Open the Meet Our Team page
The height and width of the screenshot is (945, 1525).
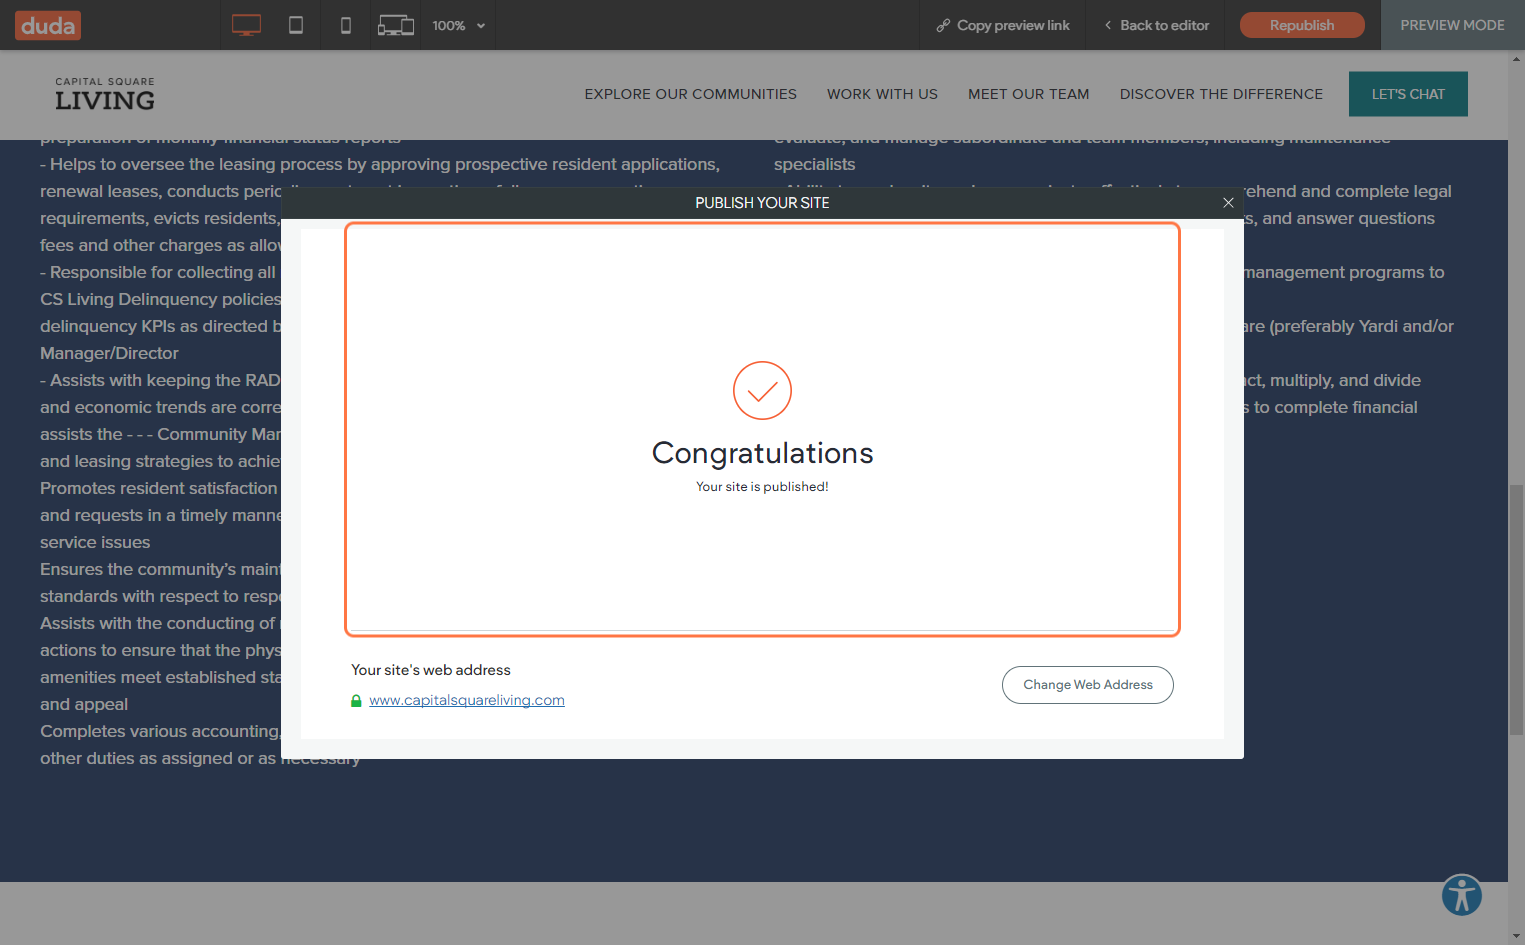(x=1029, y=94)
